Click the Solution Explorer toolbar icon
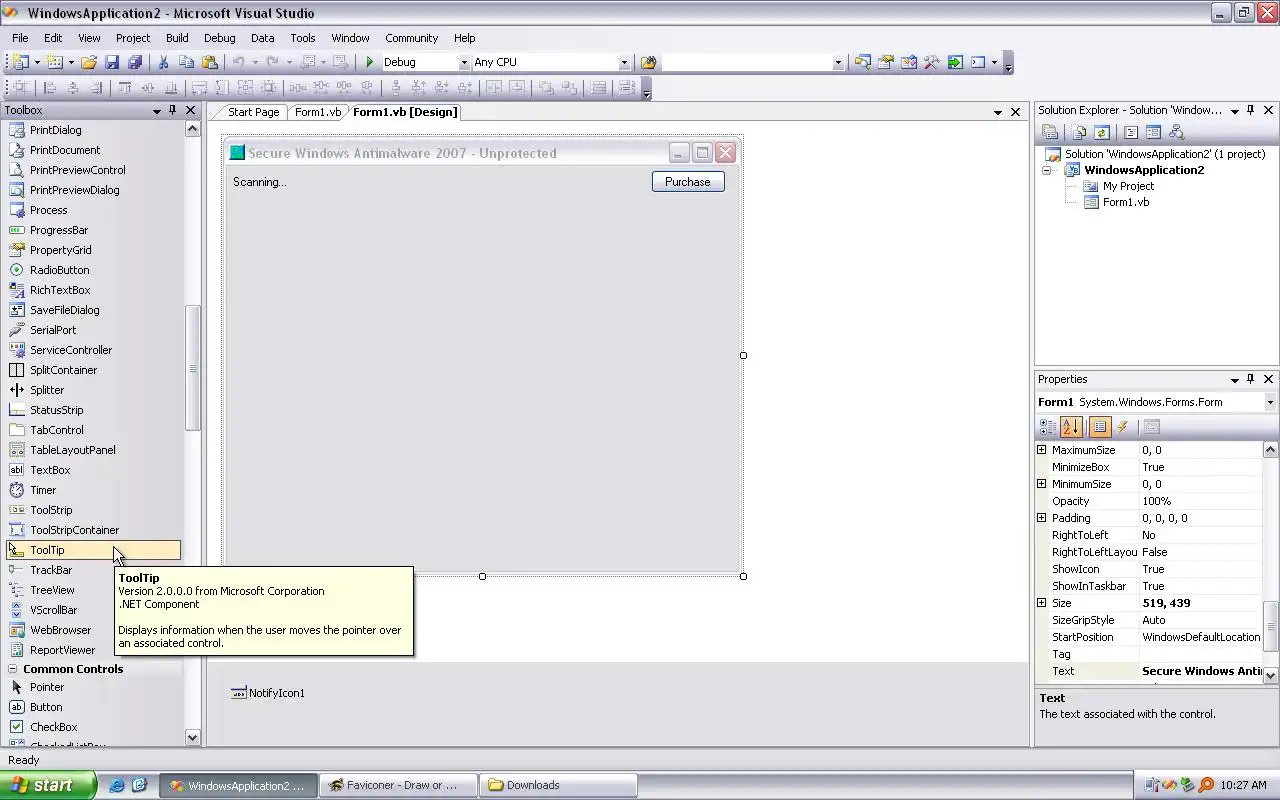 click(862, 62)
